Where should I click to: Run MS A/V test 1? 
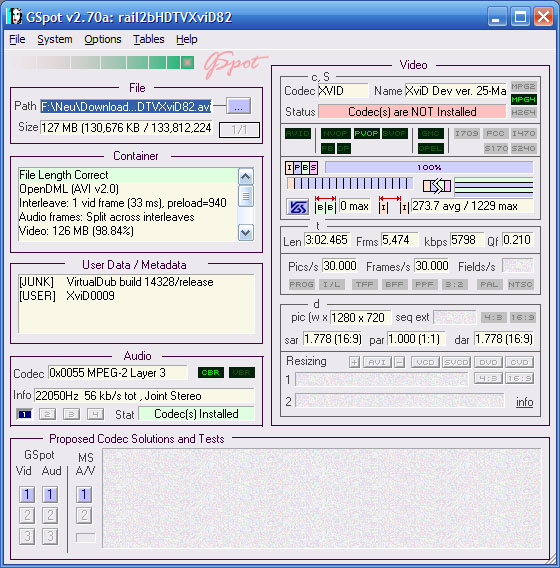click(x=84, y=494)
